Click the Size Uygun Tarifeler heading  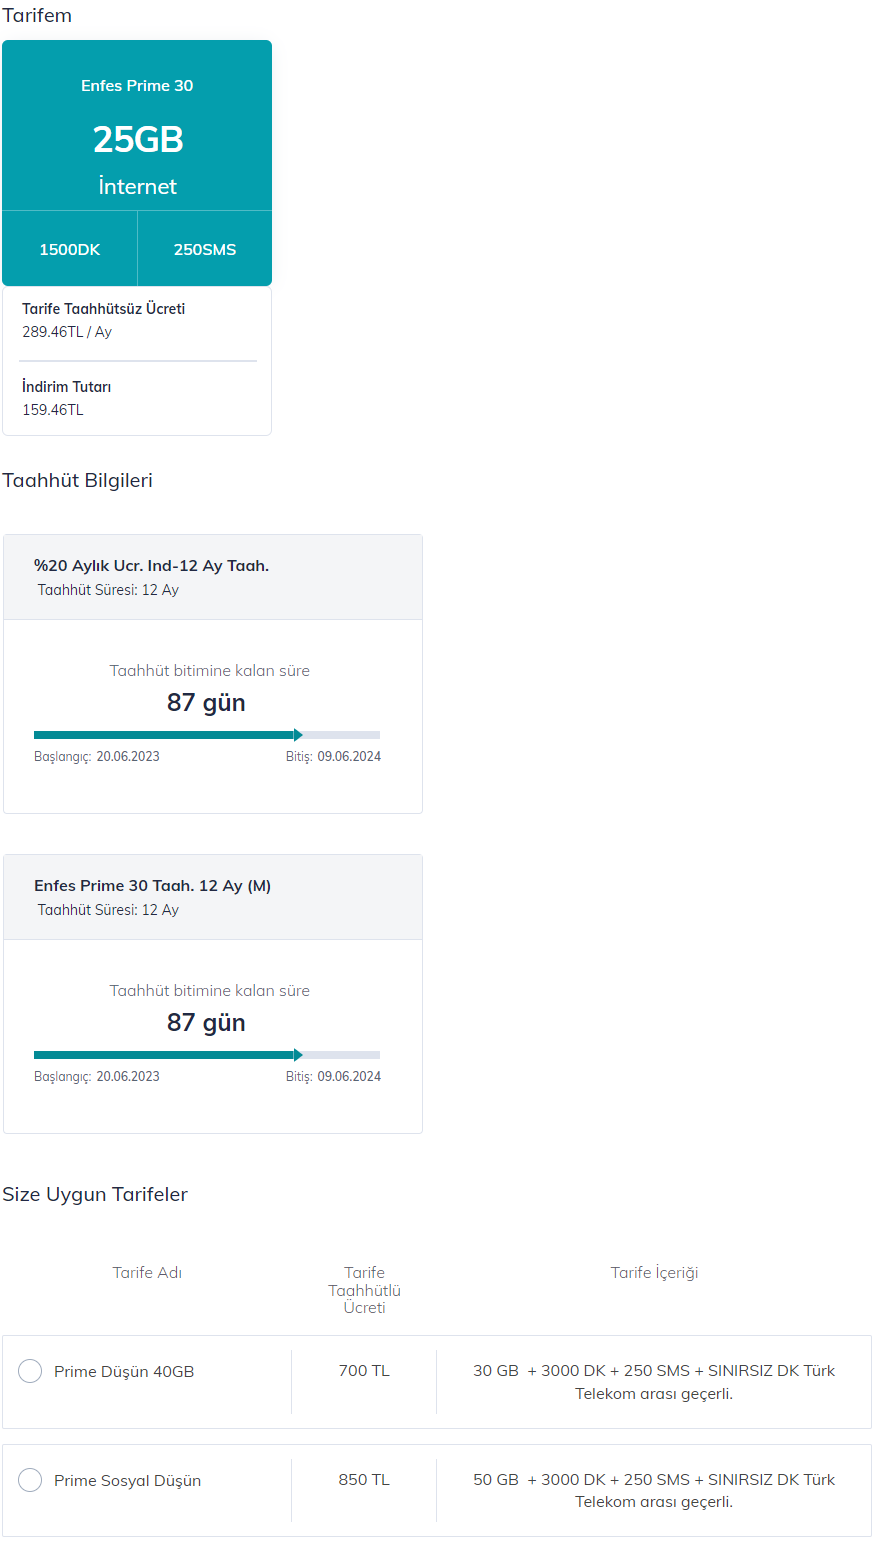[x=95, y=1195]
